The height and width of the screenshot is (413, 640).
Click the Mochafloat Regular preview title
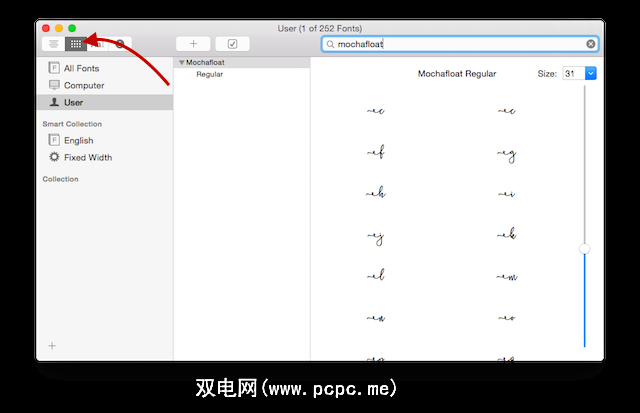click(x=457, y=74)
